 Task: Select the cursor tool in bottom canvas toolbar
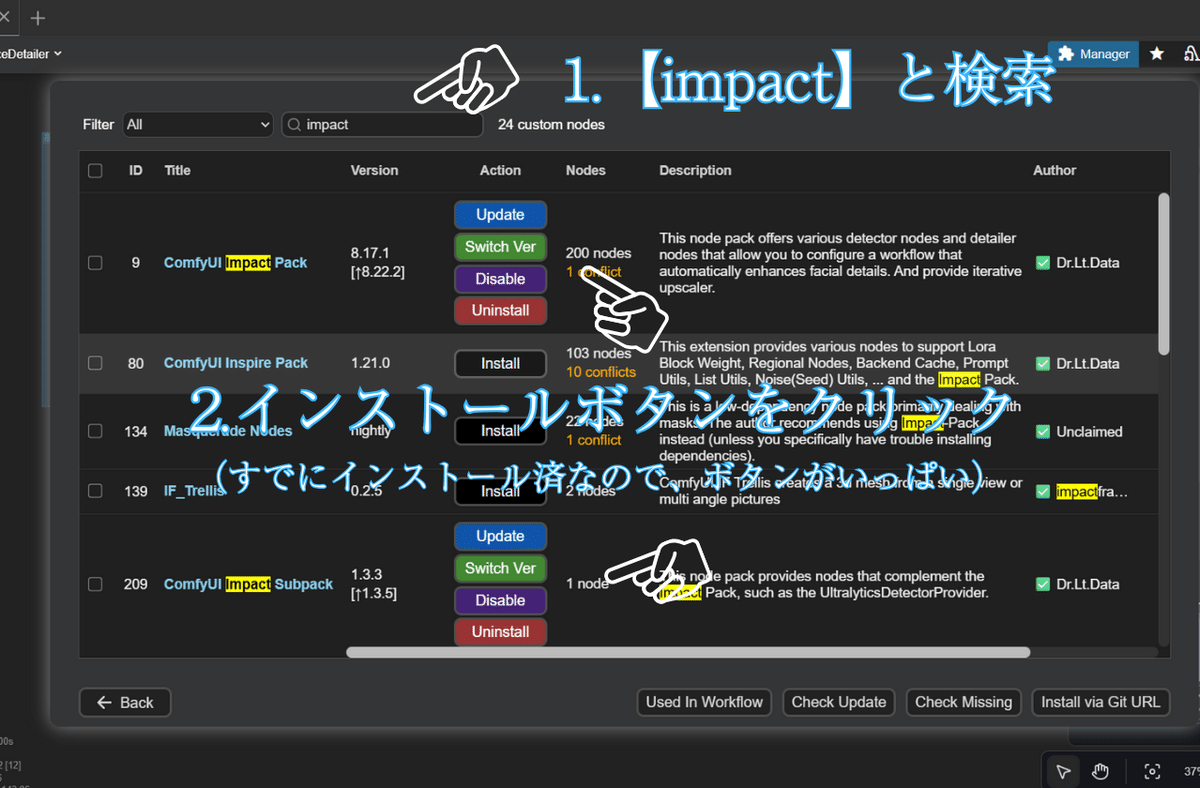tap(1063, 770)
